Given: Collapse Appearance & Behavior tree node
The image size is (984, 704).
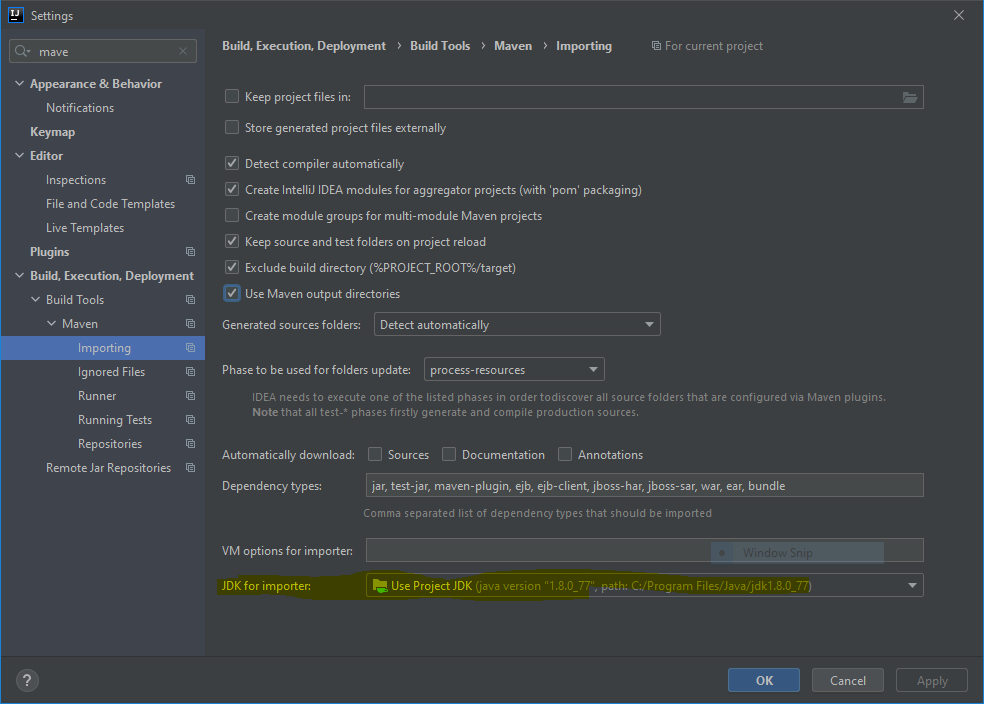Looking at the screenshot, I should 19,83.
